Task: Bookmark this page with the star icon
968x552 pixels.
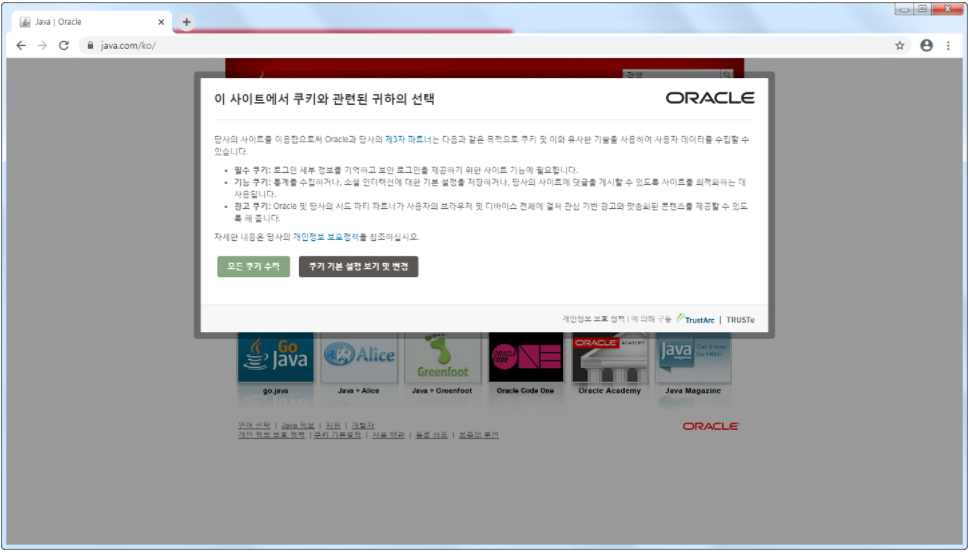Action: pyautogui.click(x=899, y=45)
